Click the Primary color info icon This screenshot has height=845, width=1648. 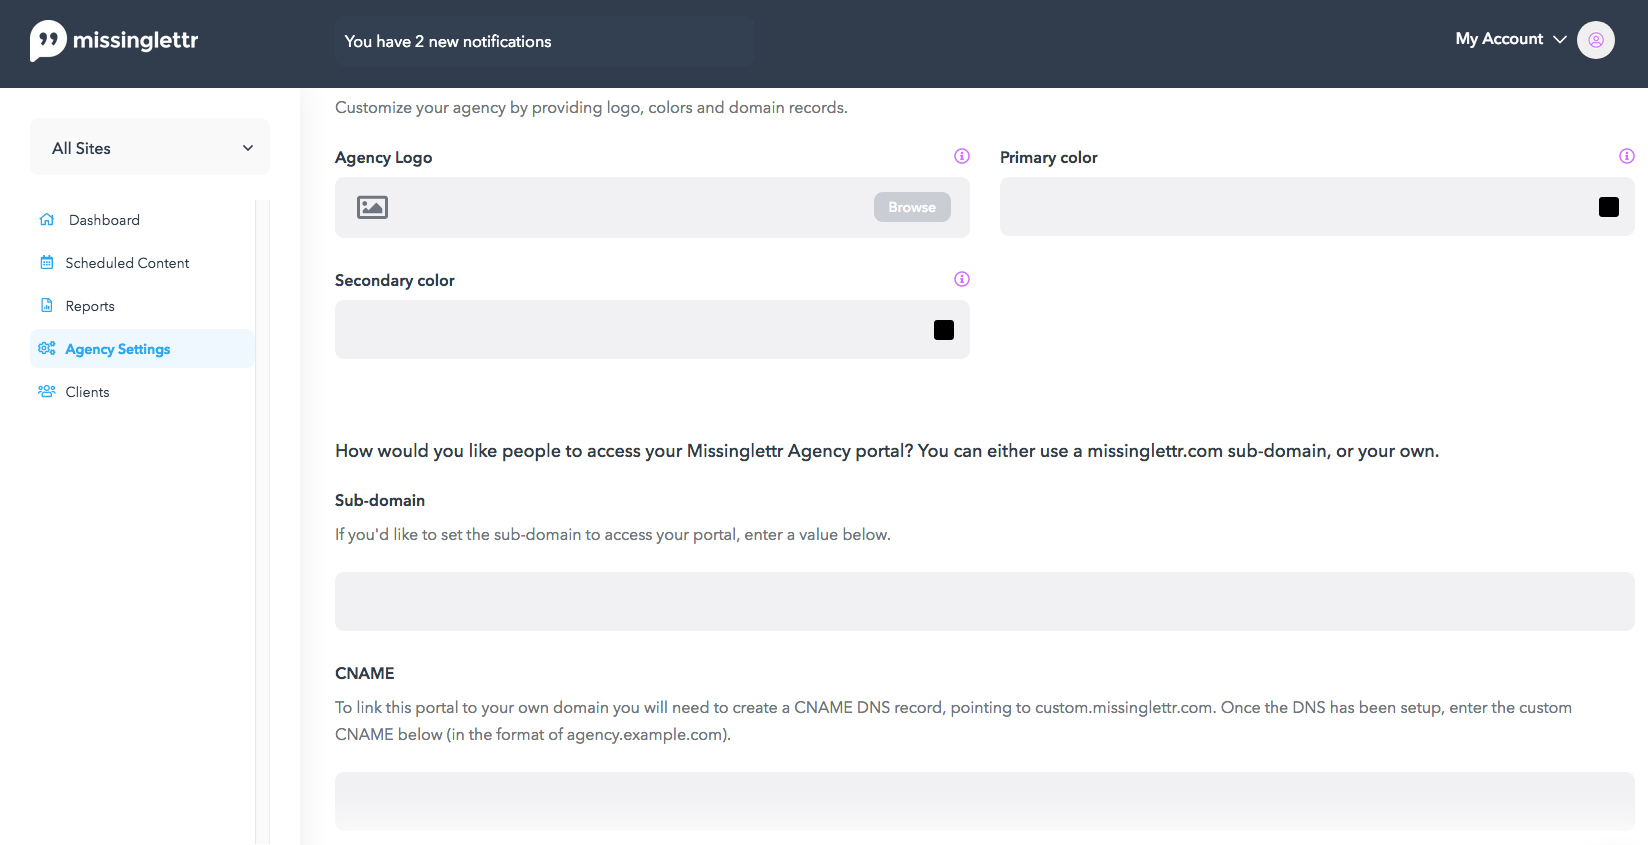click(x=1627, y=156)
